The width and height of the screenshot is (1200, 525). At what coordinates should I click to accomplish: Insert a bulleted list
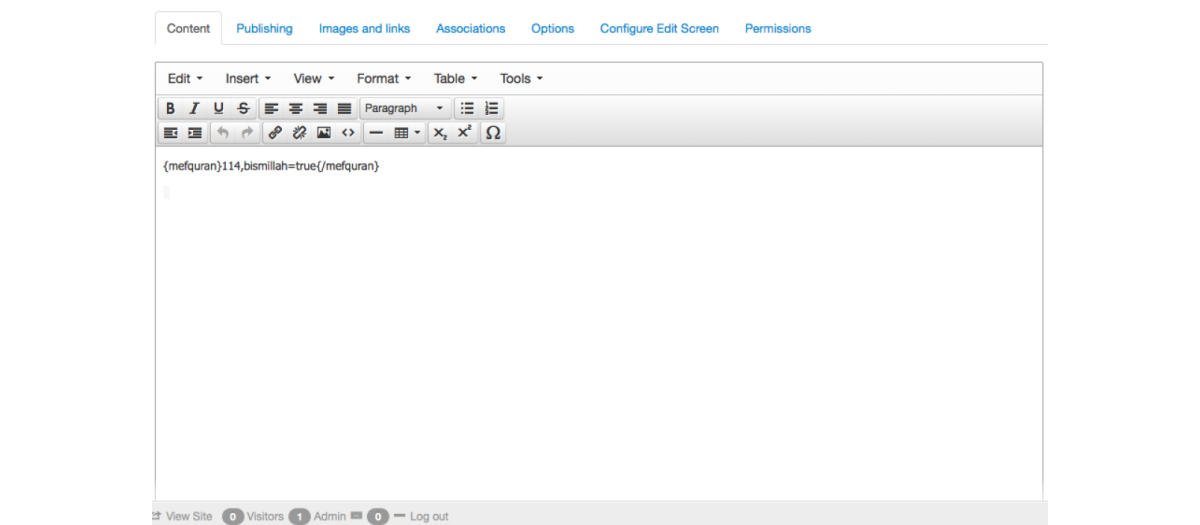(467, 108)
